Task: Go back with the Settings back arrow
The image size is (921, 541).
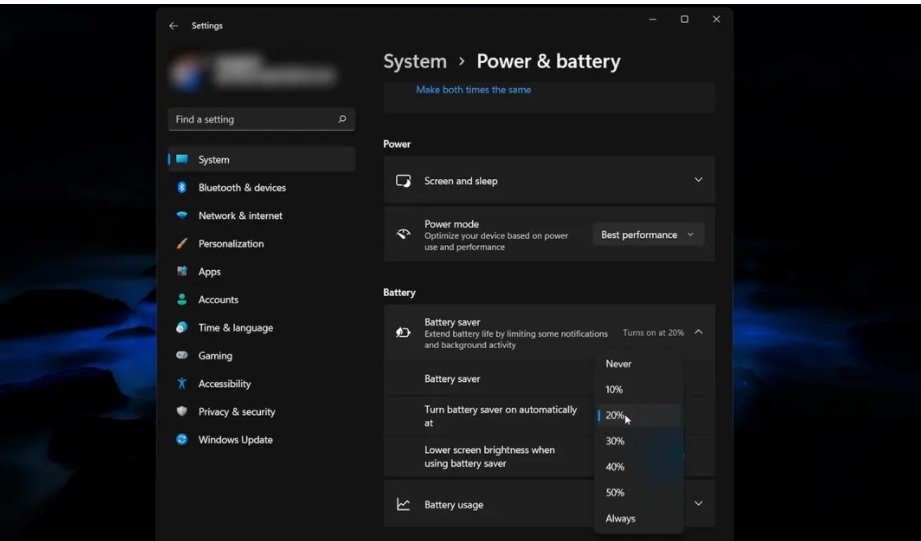Action: 173,26
